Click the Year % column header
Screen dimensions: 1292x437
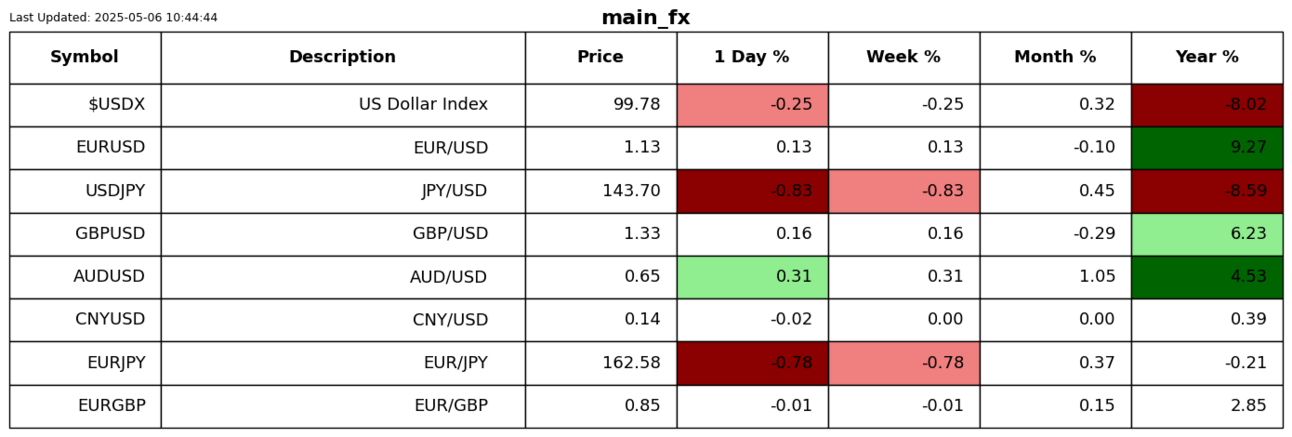[1206, 57]
